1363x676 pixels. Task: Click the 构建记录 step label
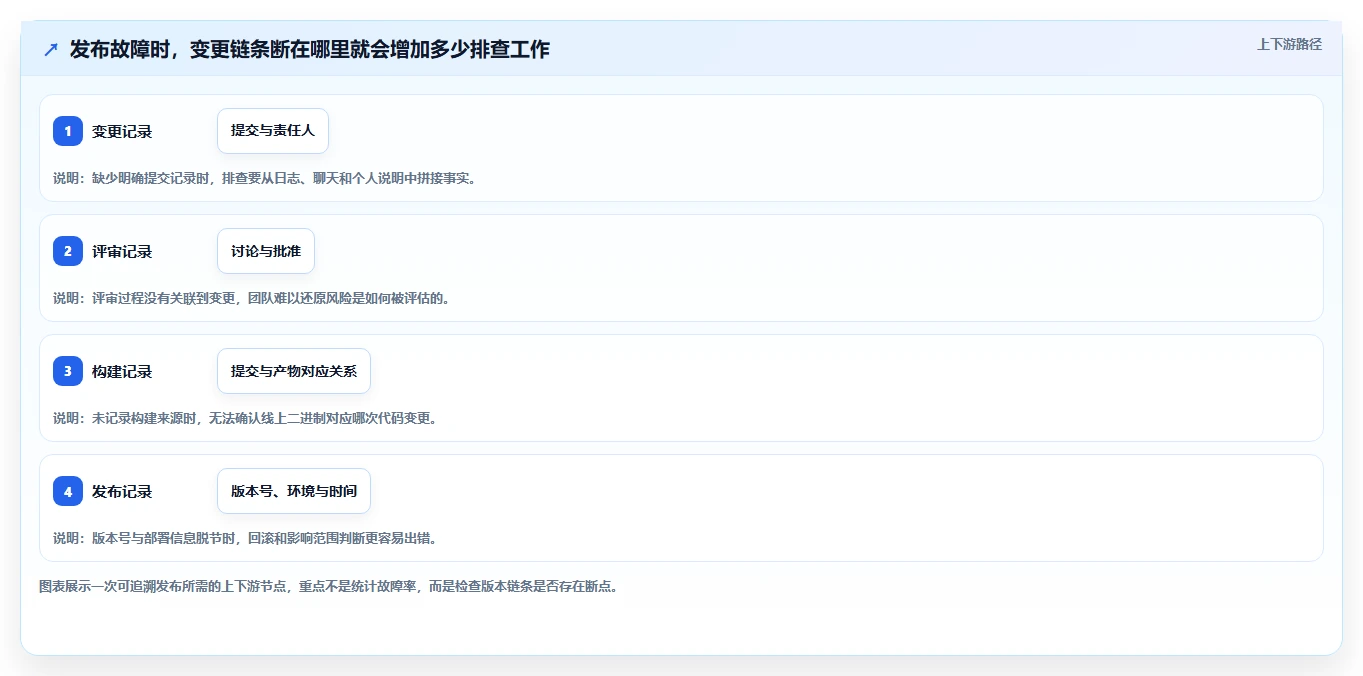coord(122,371)
